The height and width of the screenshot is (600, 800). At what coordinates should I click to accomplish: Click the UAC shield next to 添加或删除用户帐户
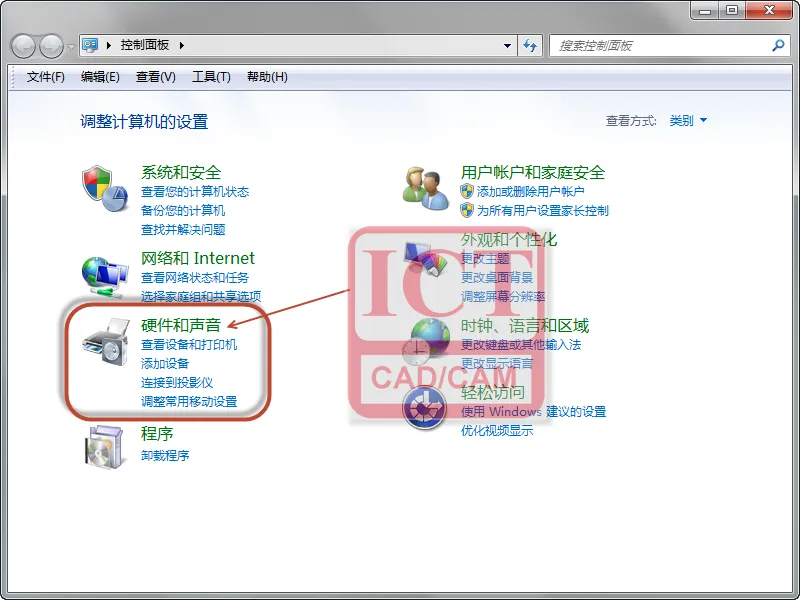click(x=467, y=191)
